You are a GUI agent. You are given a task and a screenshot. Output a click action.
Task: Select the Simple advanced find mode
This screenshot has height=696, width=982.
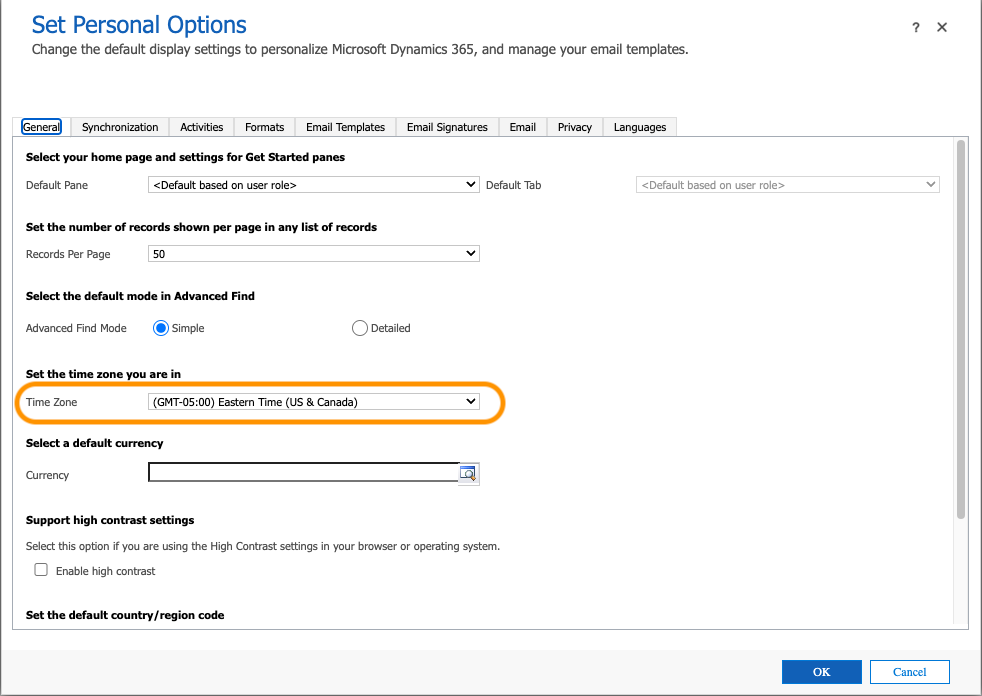(161, 328)
